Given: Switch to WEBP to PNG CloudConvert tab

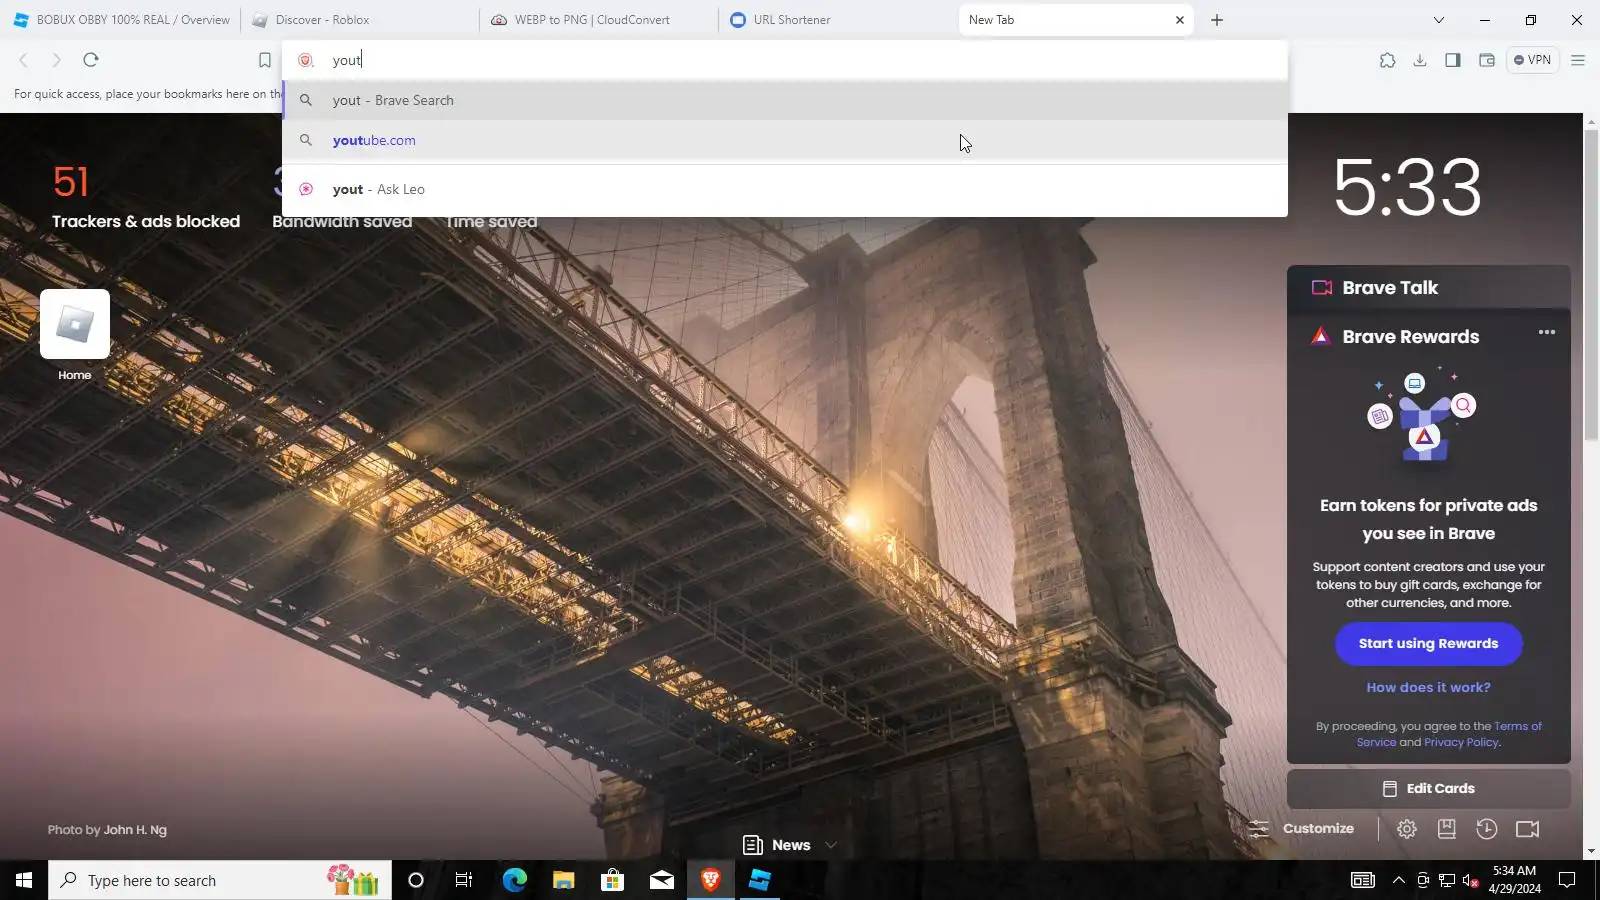Looking at the screenshot, I should (599, 20).
